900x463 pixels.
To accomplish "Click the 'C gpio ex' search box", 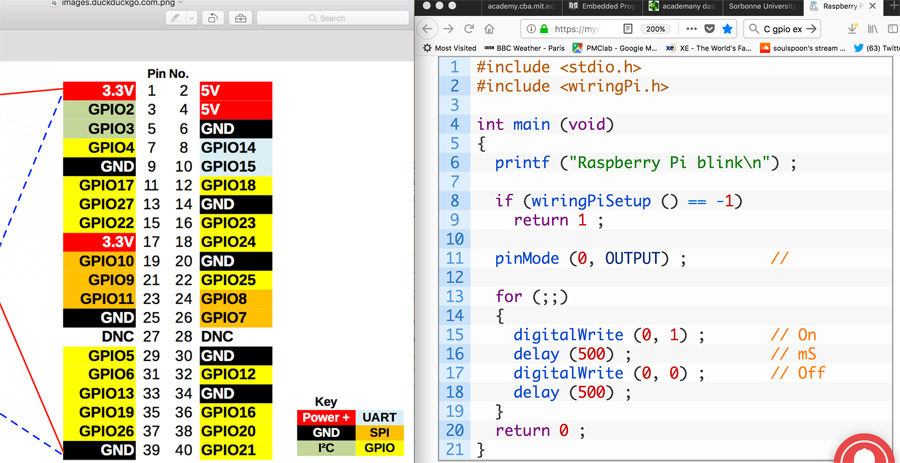I will (782, 29).
